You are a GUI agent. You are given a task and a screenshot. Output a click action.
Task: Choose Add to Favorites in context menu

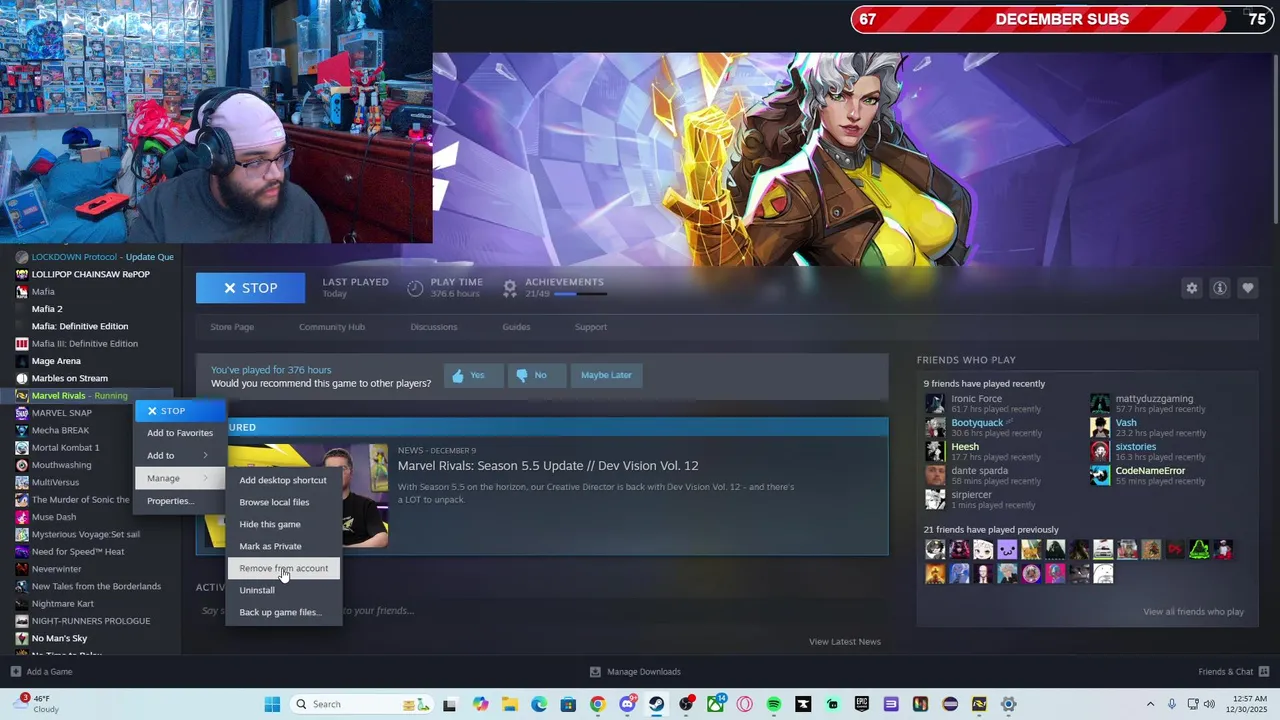(x=181, y=433)
